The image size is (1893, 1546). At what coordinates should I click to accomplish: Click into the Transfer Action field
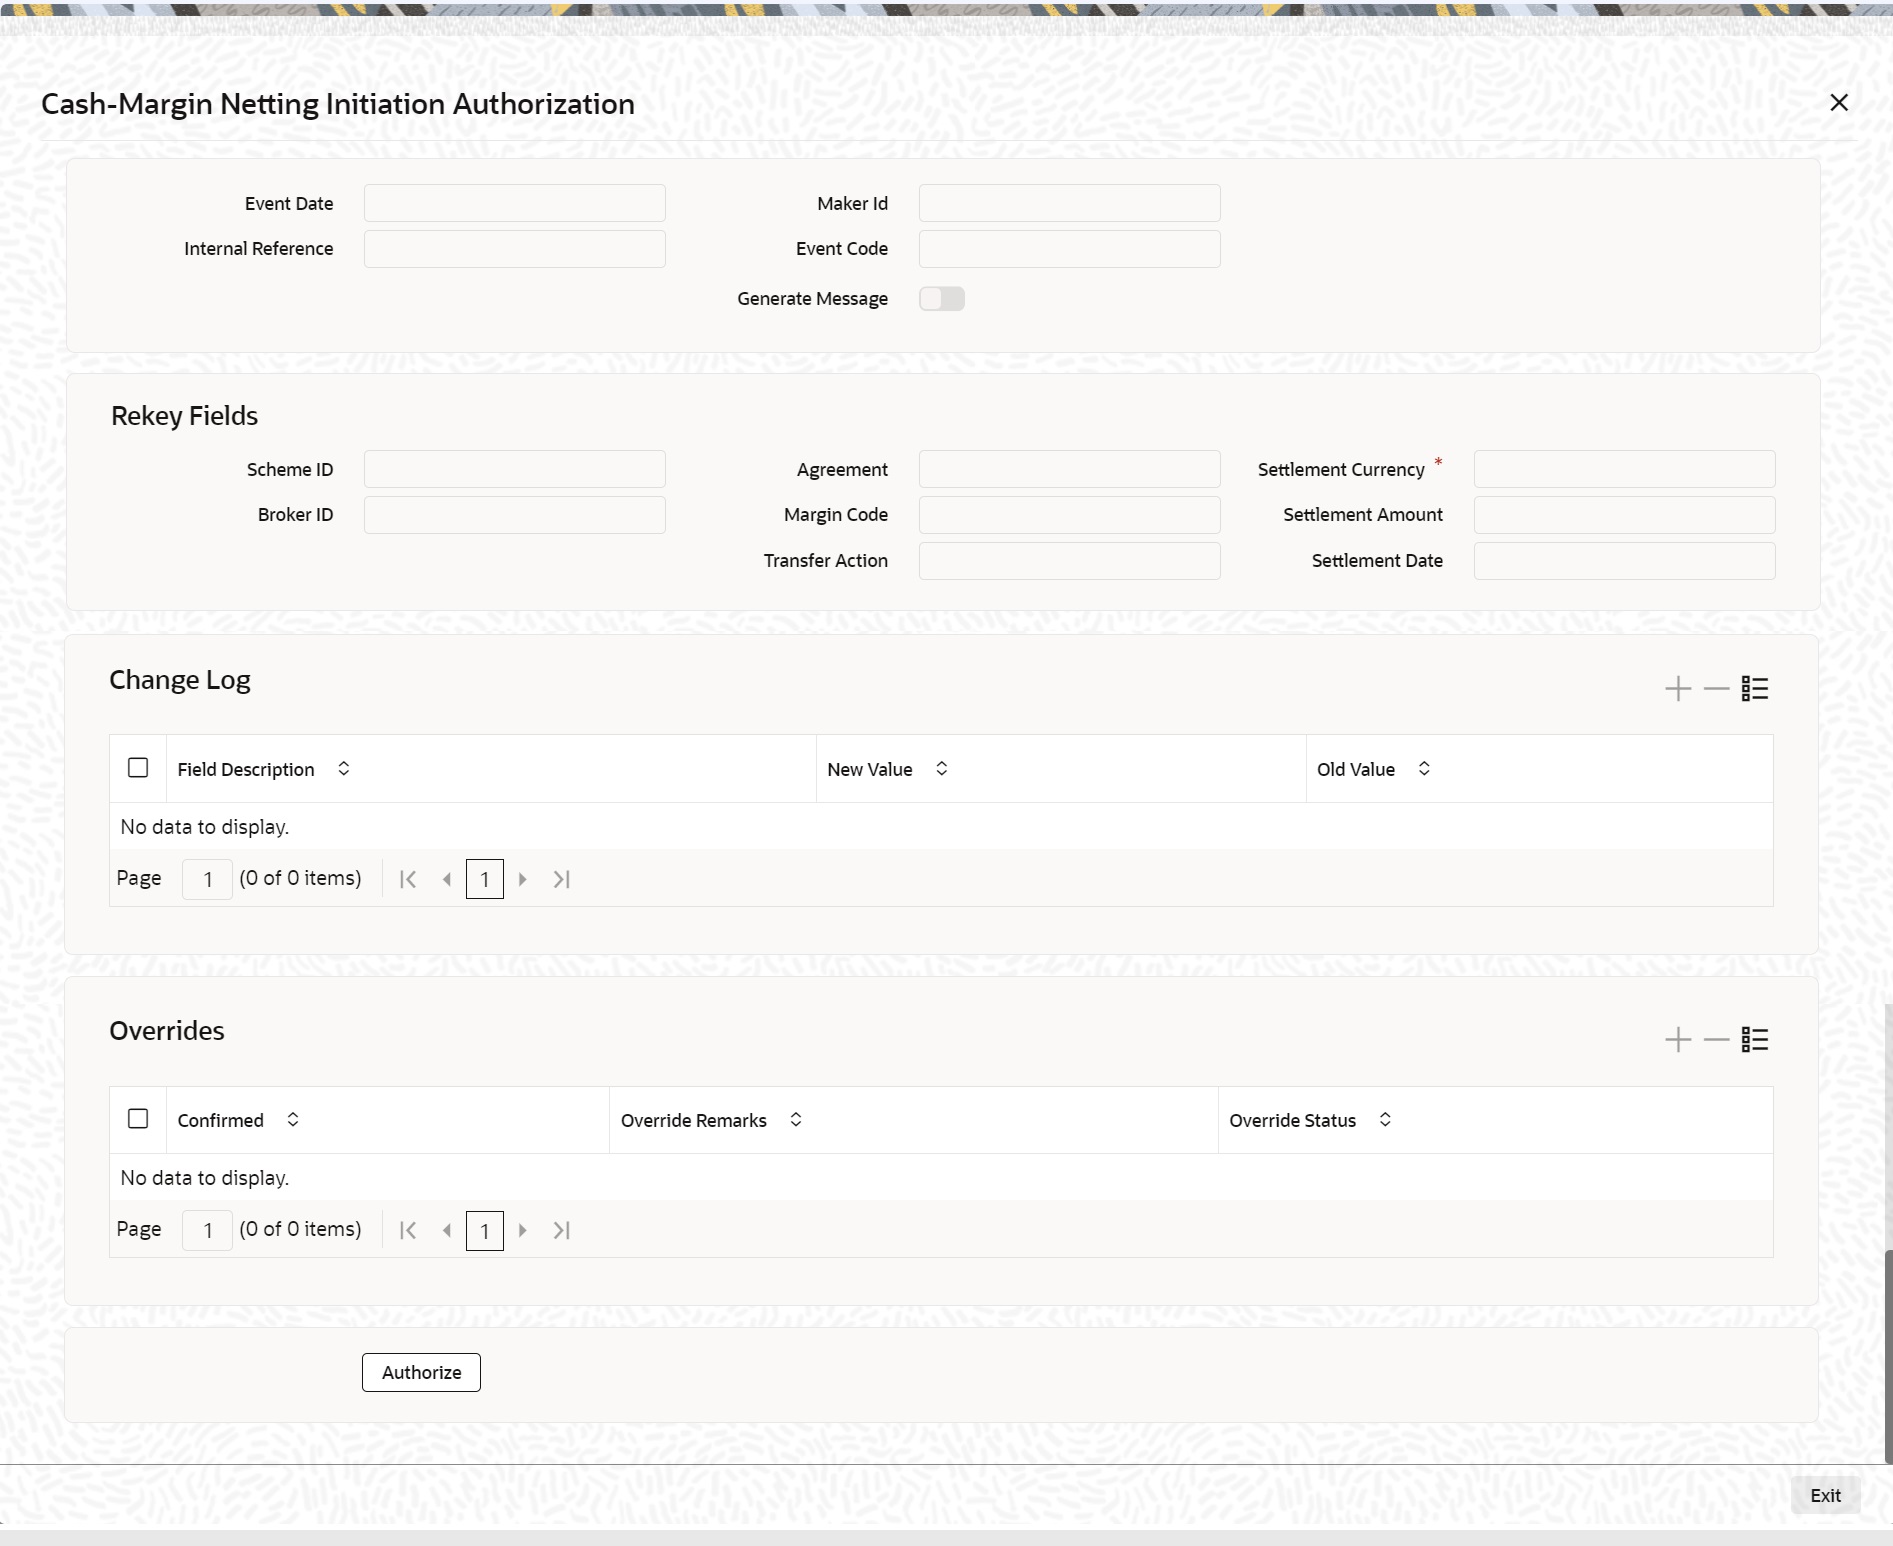tap(1070, 561)
